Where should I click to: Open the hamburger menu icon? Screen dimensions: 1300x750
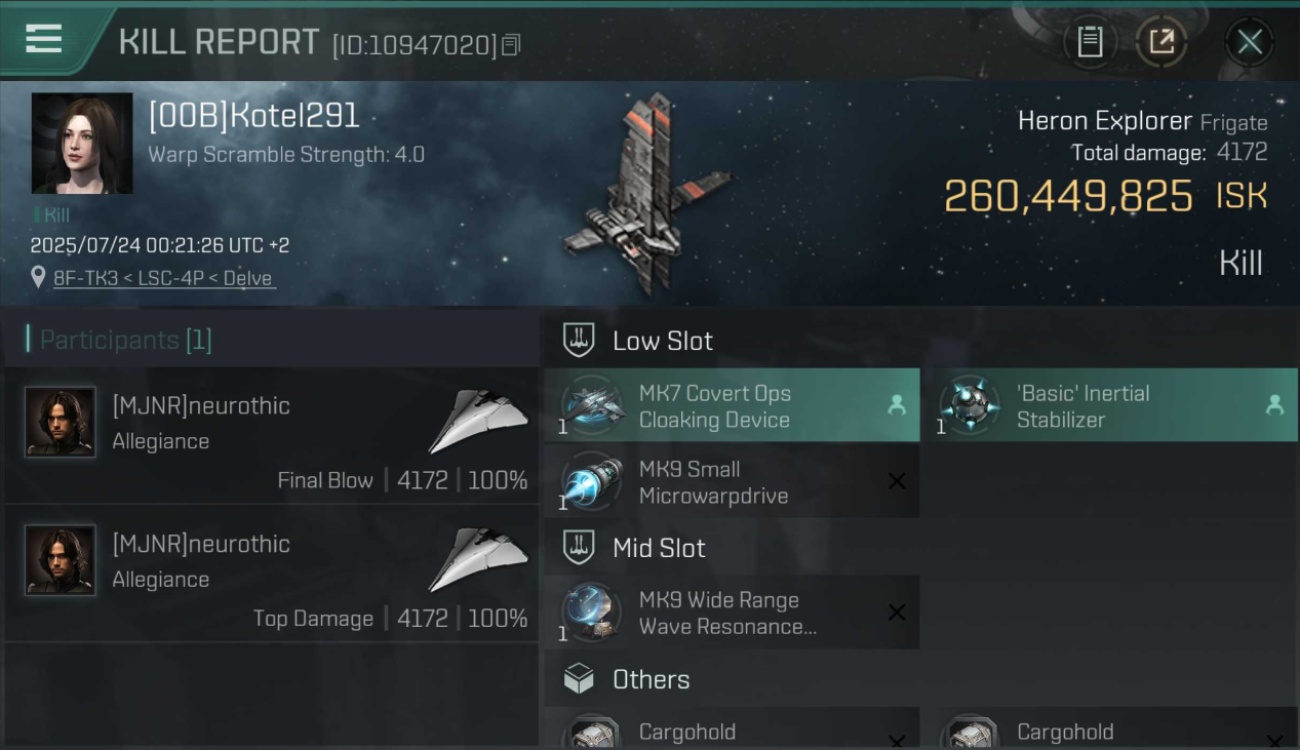[x=43, y=39]
